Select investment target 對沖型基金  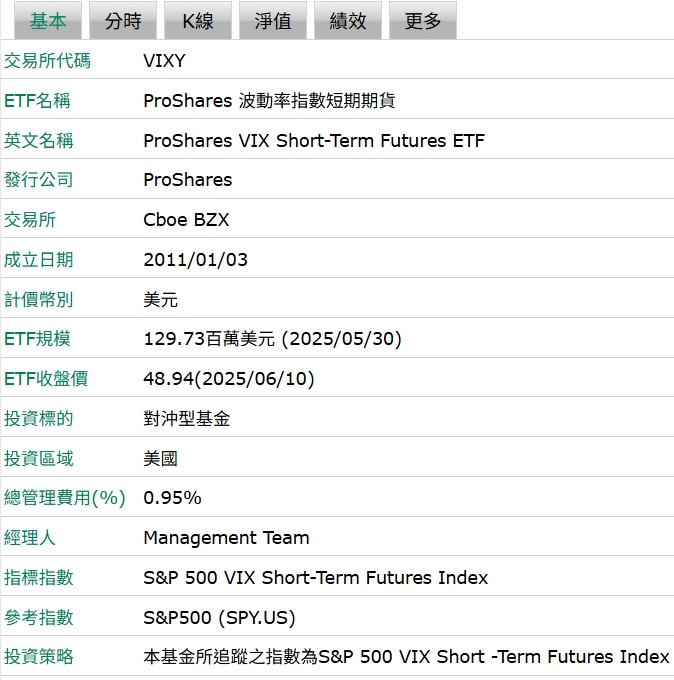(x=186, y=418)
